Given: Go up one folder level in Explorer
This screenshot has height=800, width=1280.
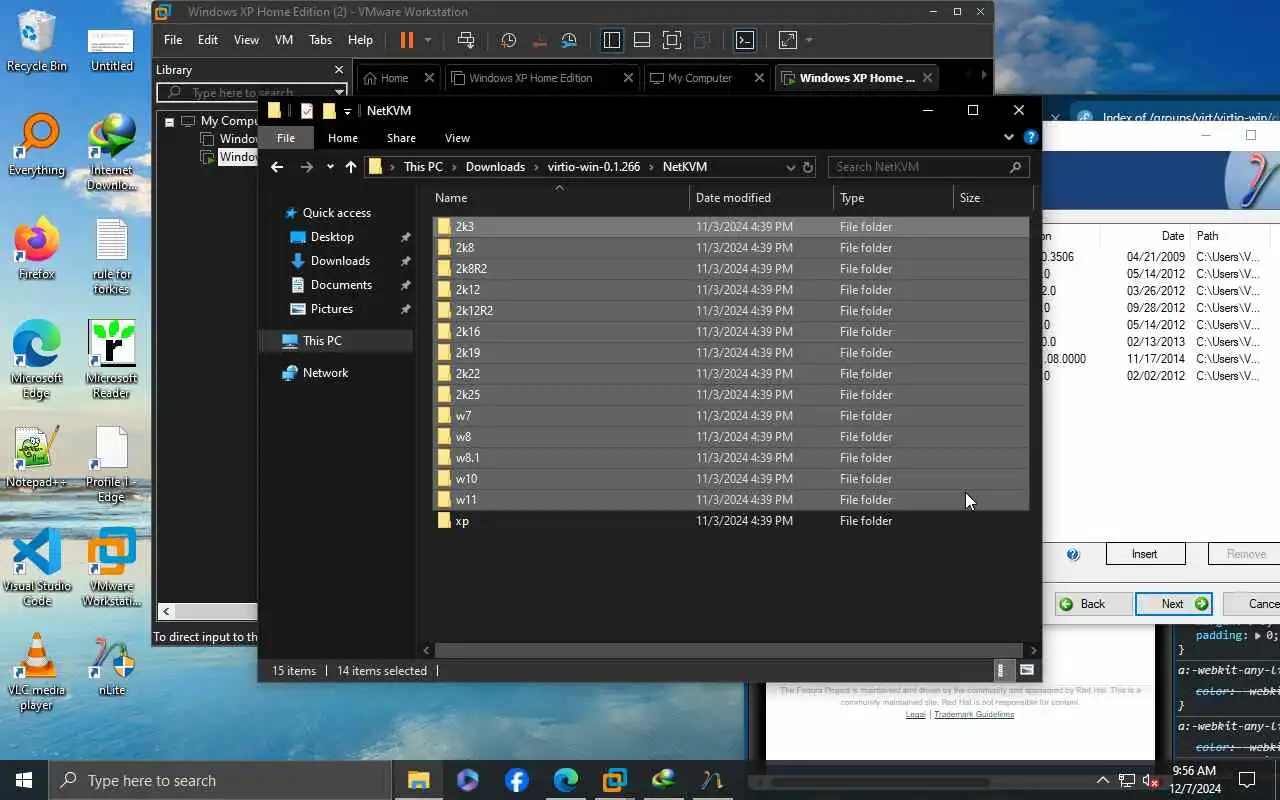Looking at the screenshot, I should click(x=350, y=167).
